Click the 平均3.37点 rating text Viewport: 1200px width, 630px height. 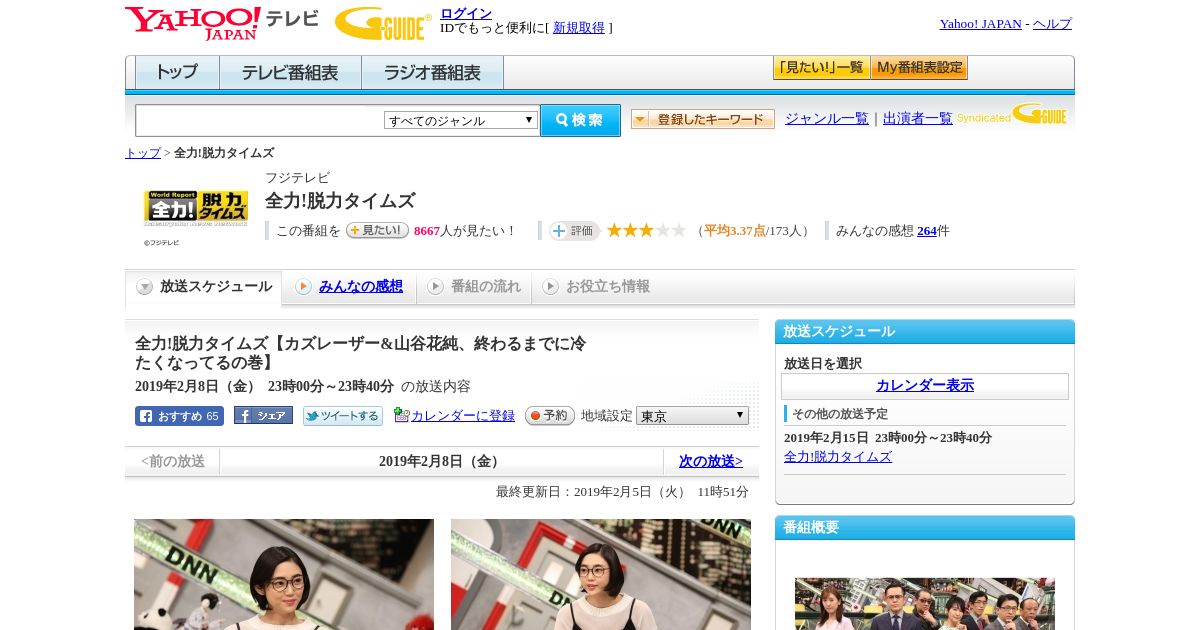[x=735, y=231]
